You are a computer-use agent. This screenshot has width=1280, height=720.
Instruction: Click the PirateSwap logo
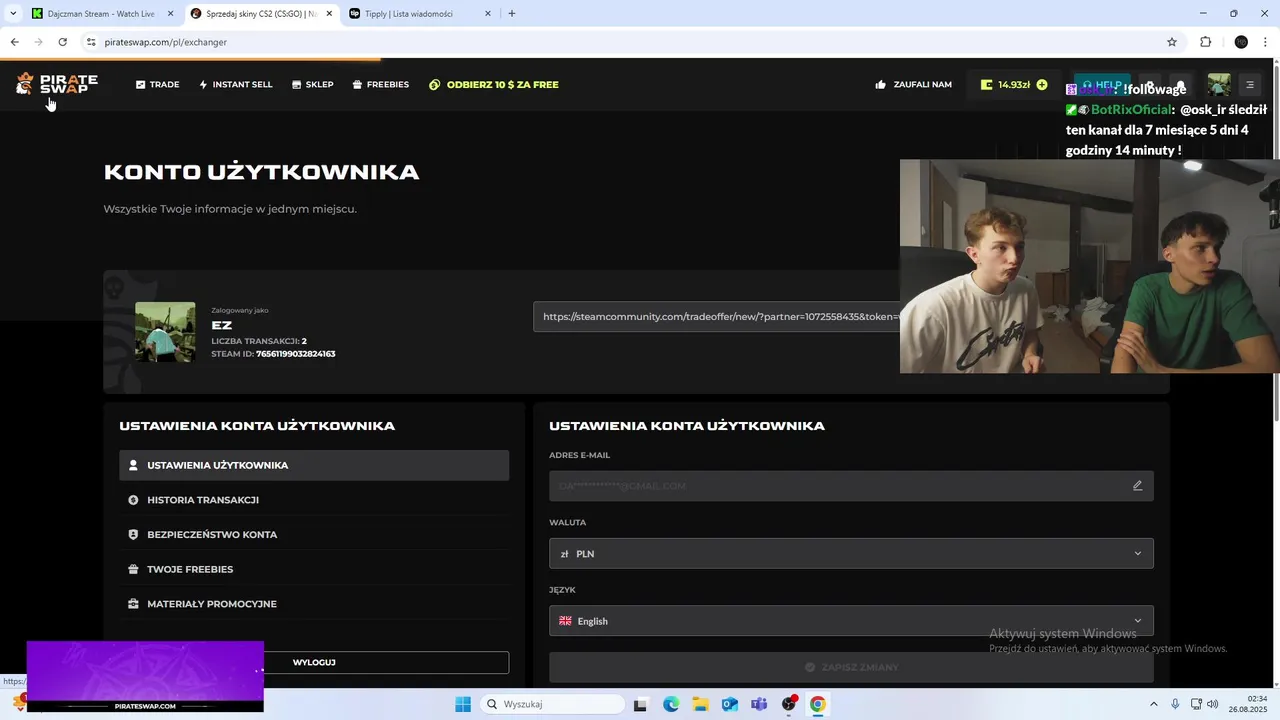[x=57, y=84]
